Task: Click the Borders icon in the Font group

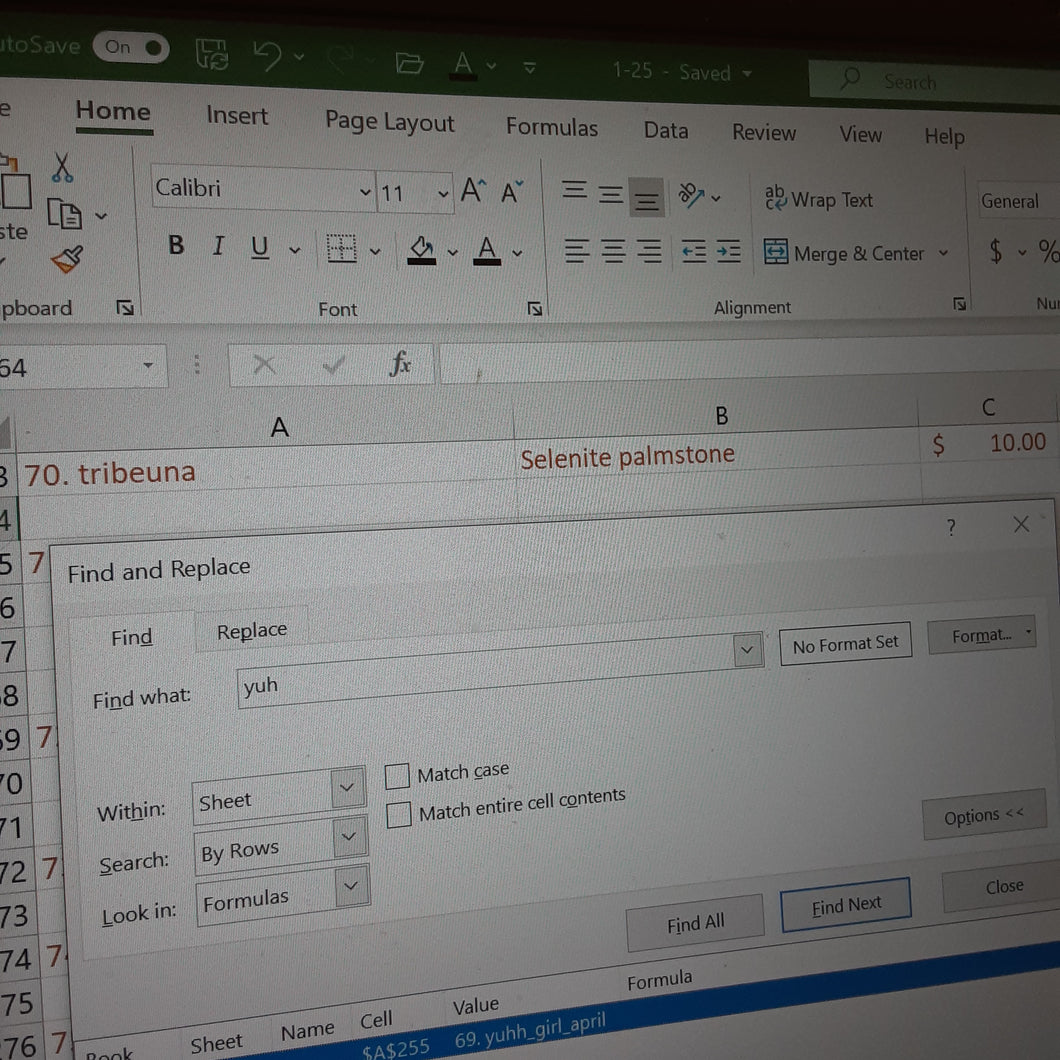Action: 341,249
